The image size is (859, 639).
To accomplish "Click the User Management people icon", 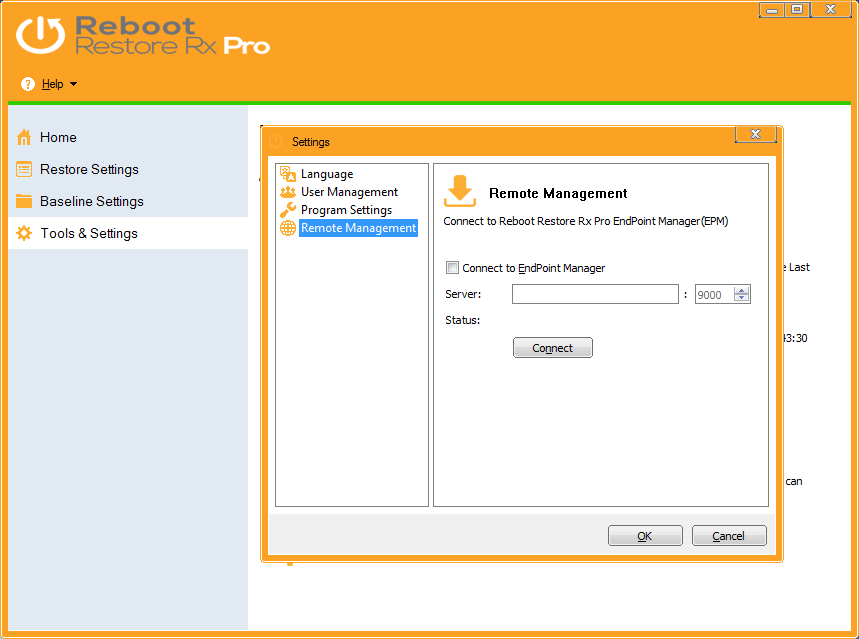I will (x=288, y=192).
